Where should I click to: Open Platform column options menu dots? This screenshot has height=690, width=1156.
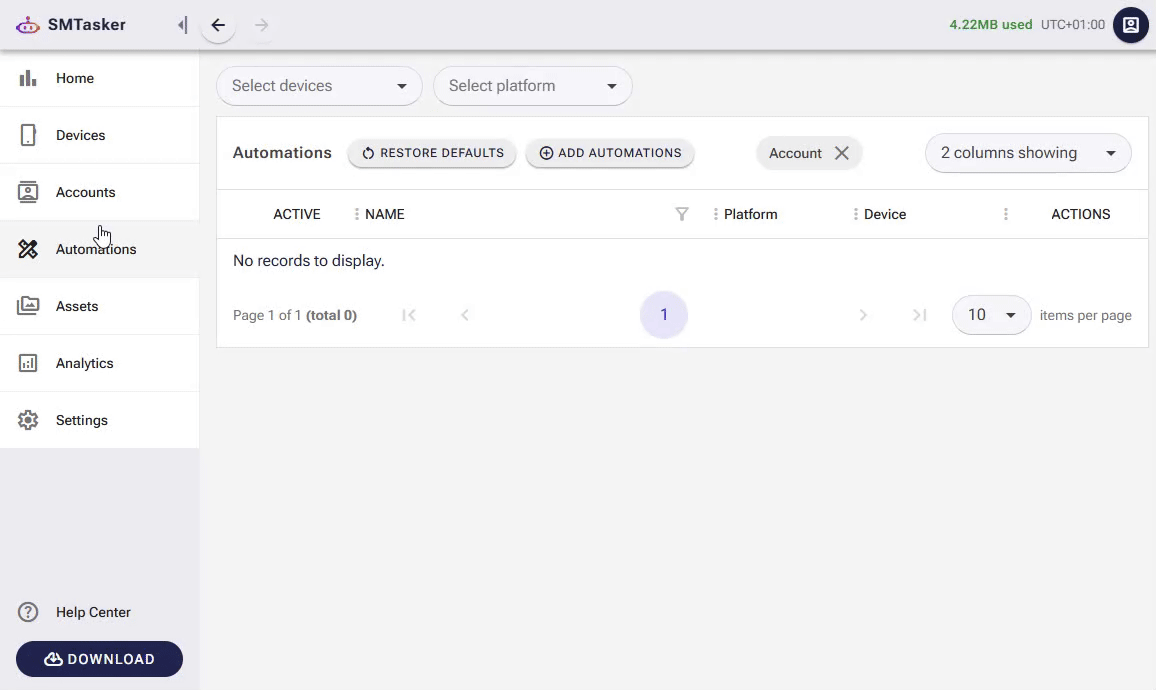tap(715, 214)
